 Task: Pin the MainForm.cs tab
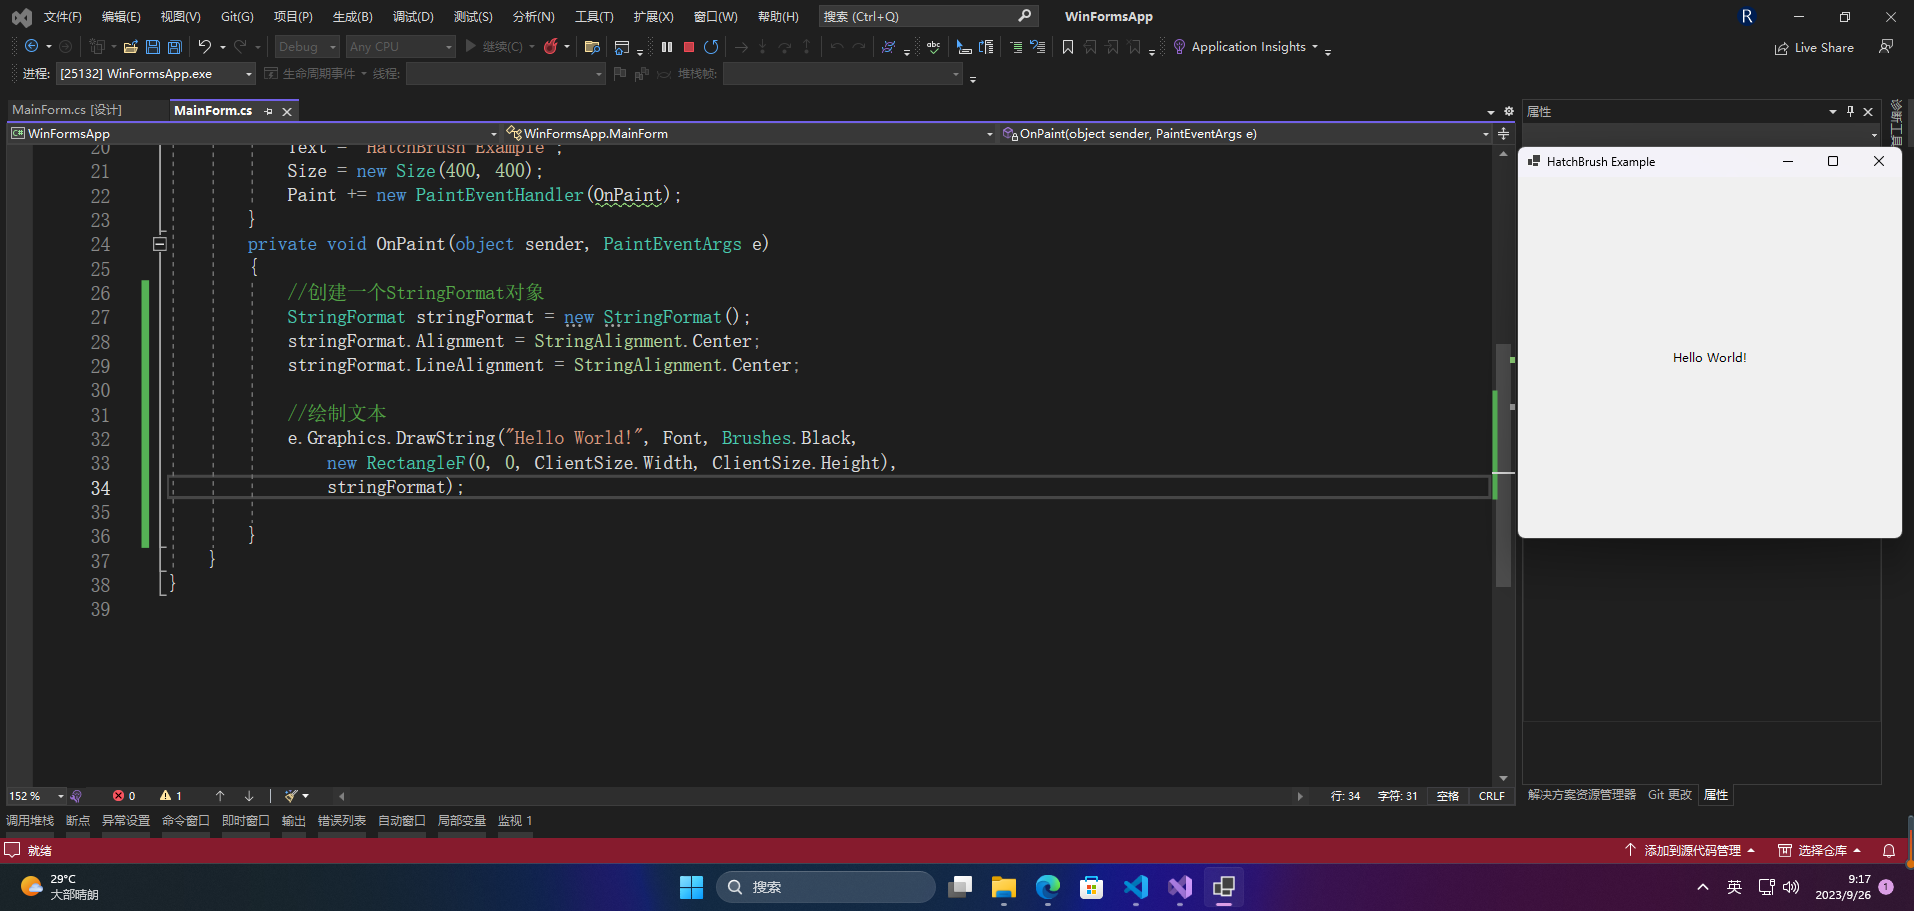click(268, 111)
